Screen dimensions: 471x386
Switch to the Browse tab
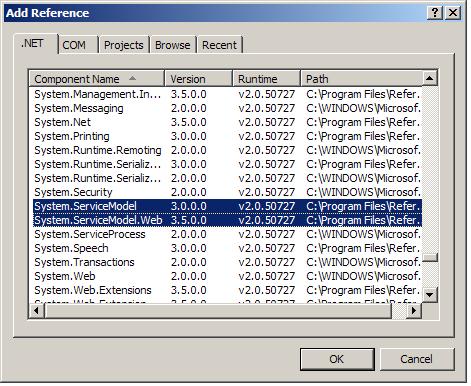173,45
